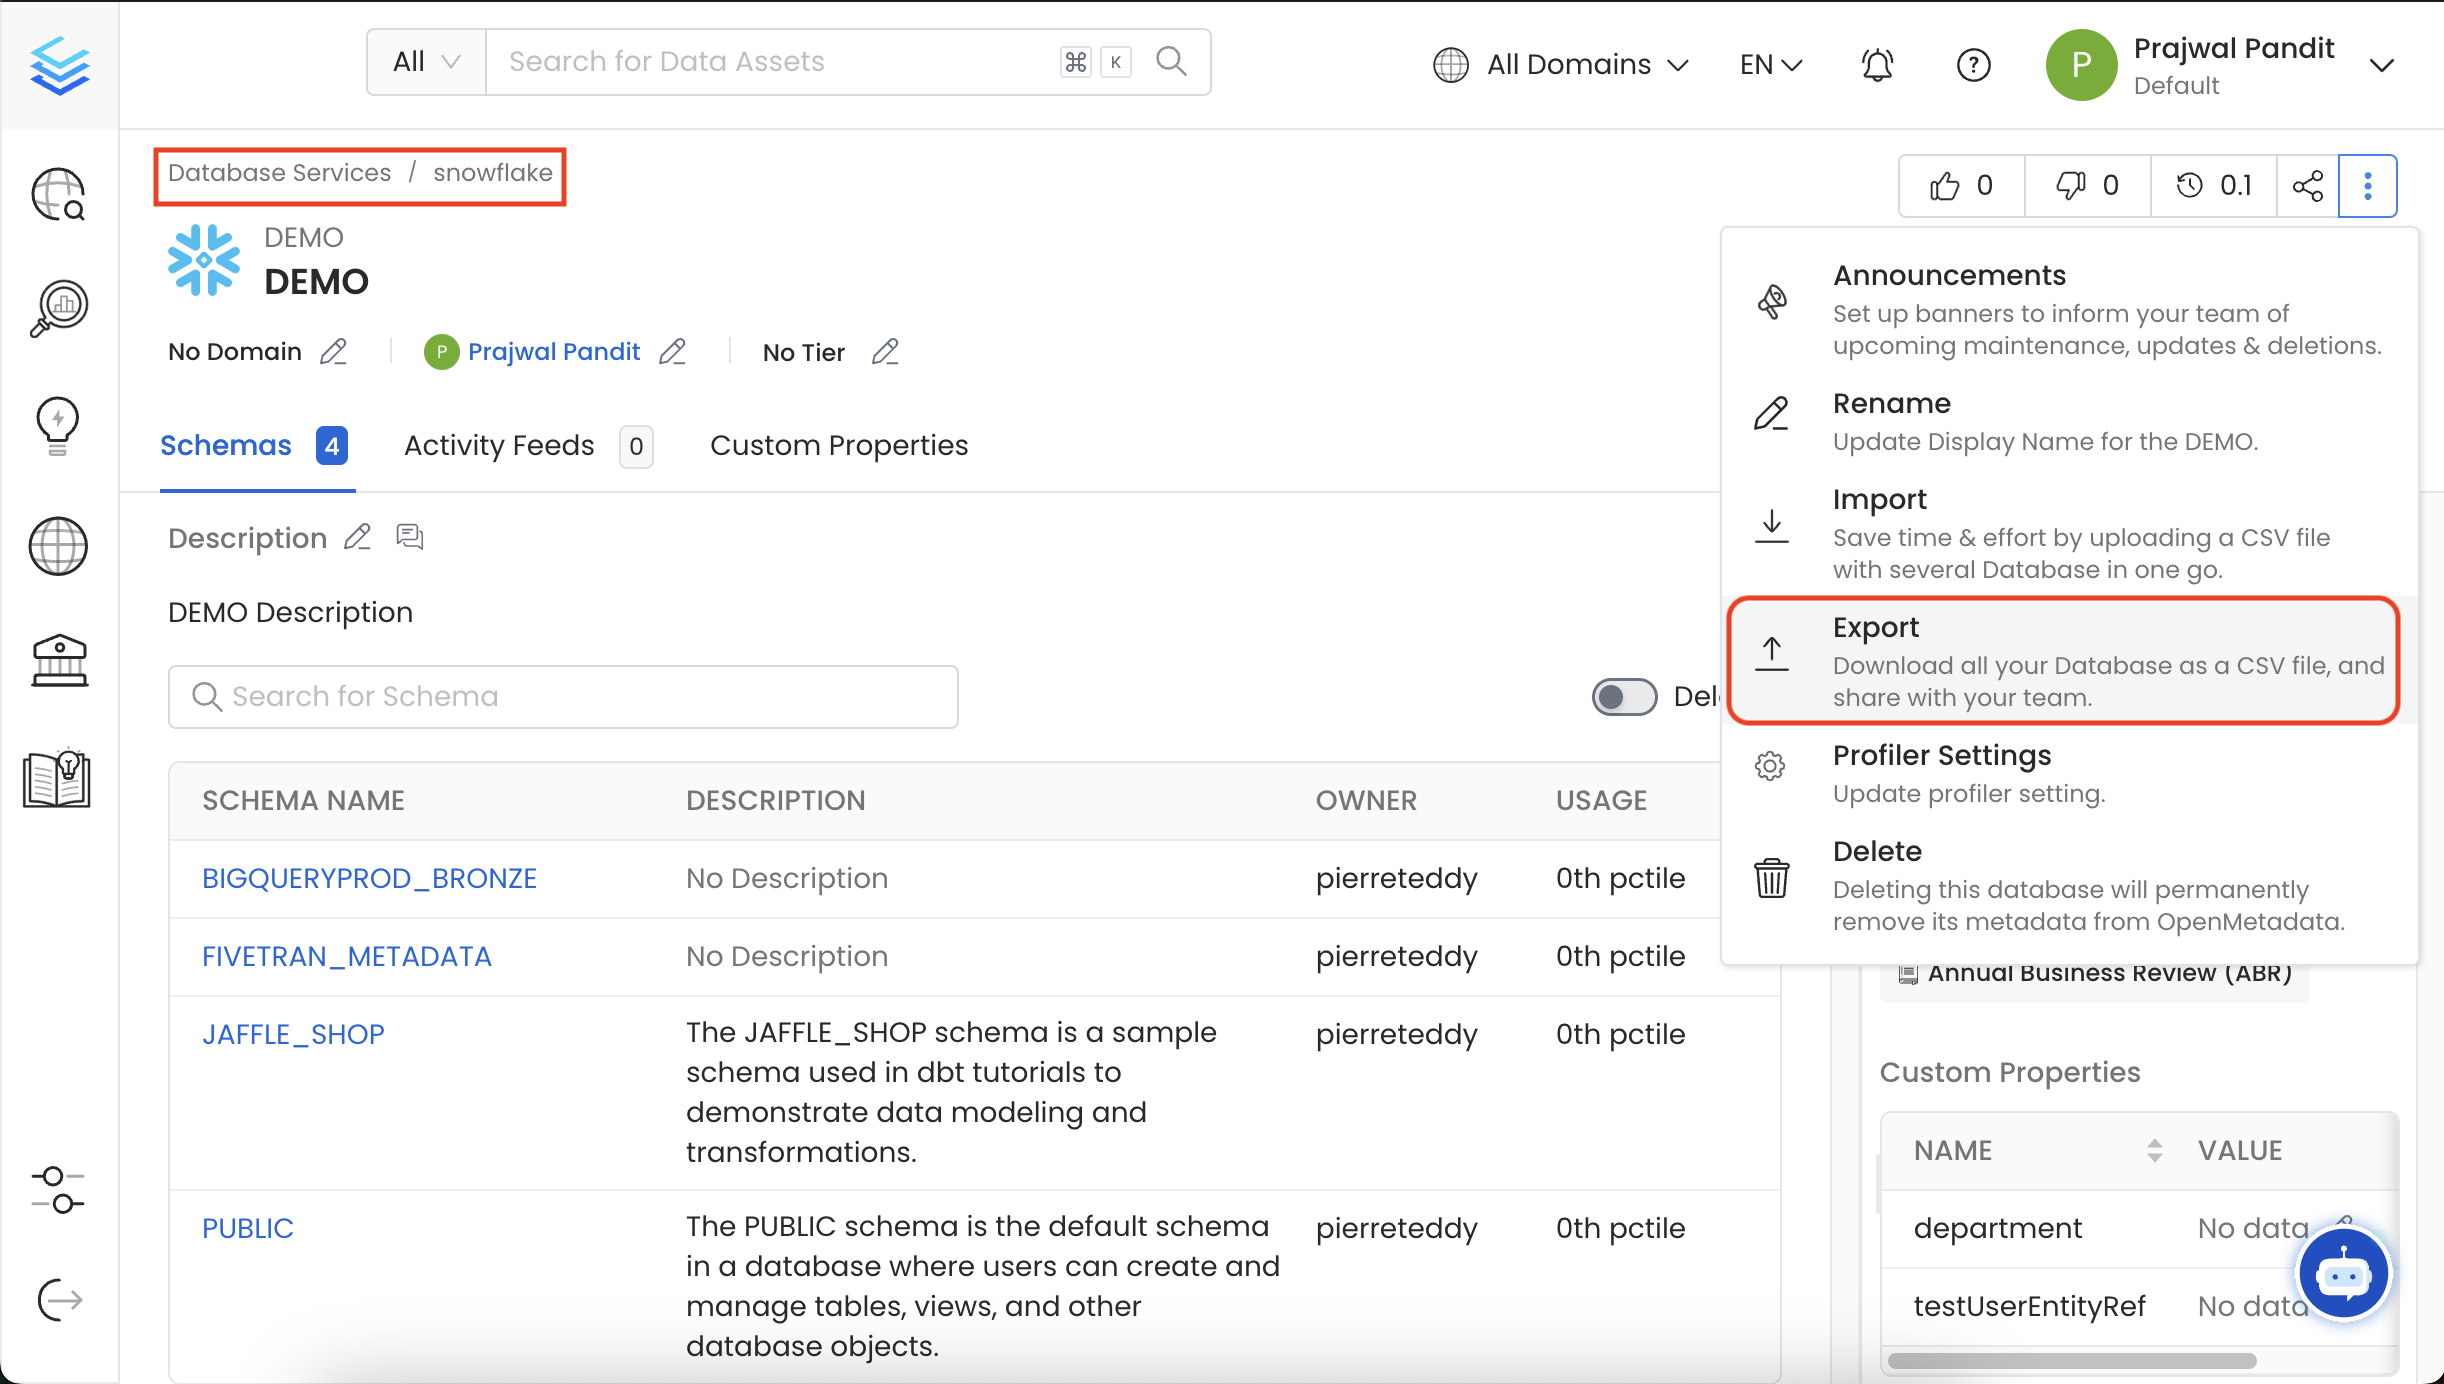
Task: Click the Search for Schema field
Action: 563,697
